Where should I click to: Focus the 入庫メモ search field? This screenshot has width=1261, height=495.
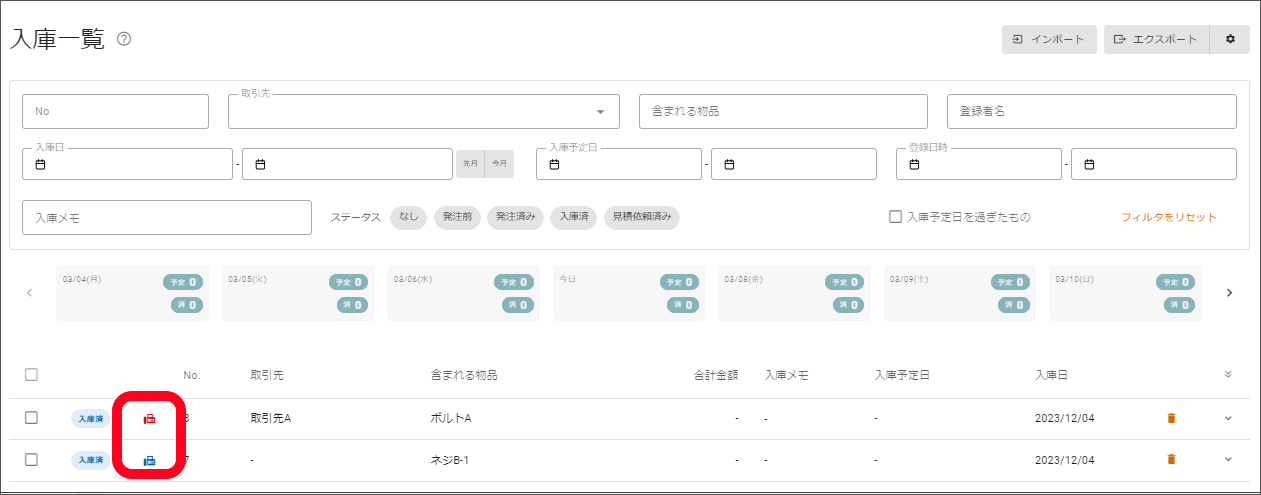pos(167,217)
